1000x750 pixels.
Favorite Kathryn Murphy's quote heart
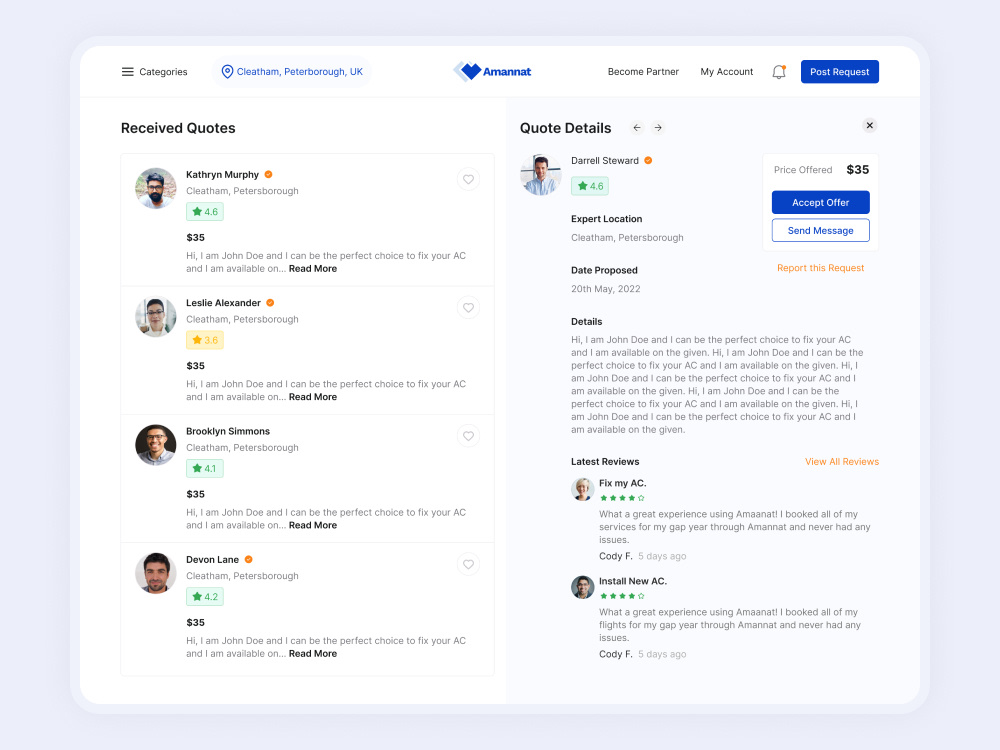(468, 179)
